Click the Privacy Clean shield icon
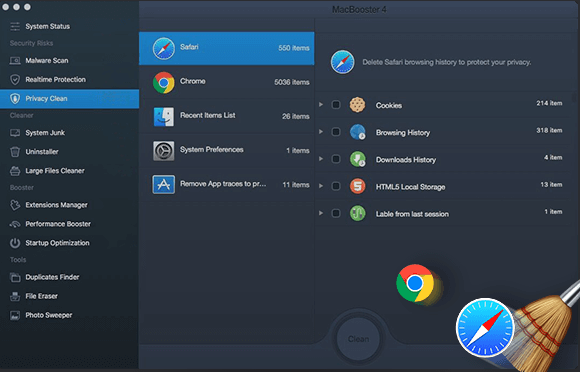Screen dimensions: 580x372 (15, 99)
